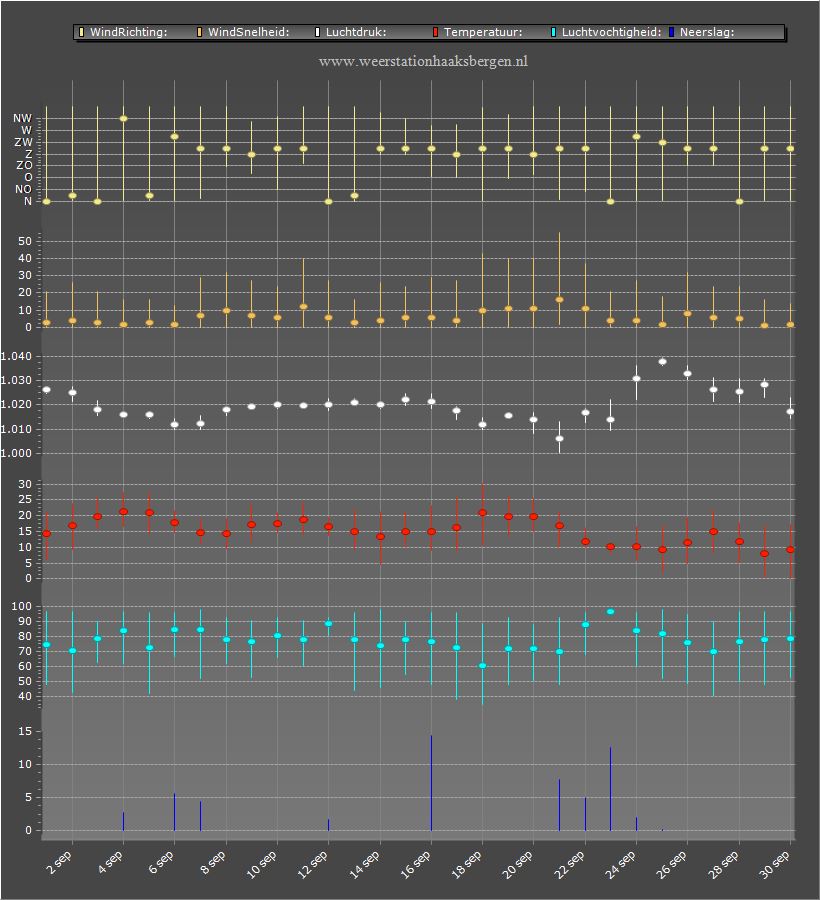The height and width of the screenshot is (900, 820).
Task: Click the 1.020 pressure axis label
Action: pyautogui.click(x=16, y=405)
